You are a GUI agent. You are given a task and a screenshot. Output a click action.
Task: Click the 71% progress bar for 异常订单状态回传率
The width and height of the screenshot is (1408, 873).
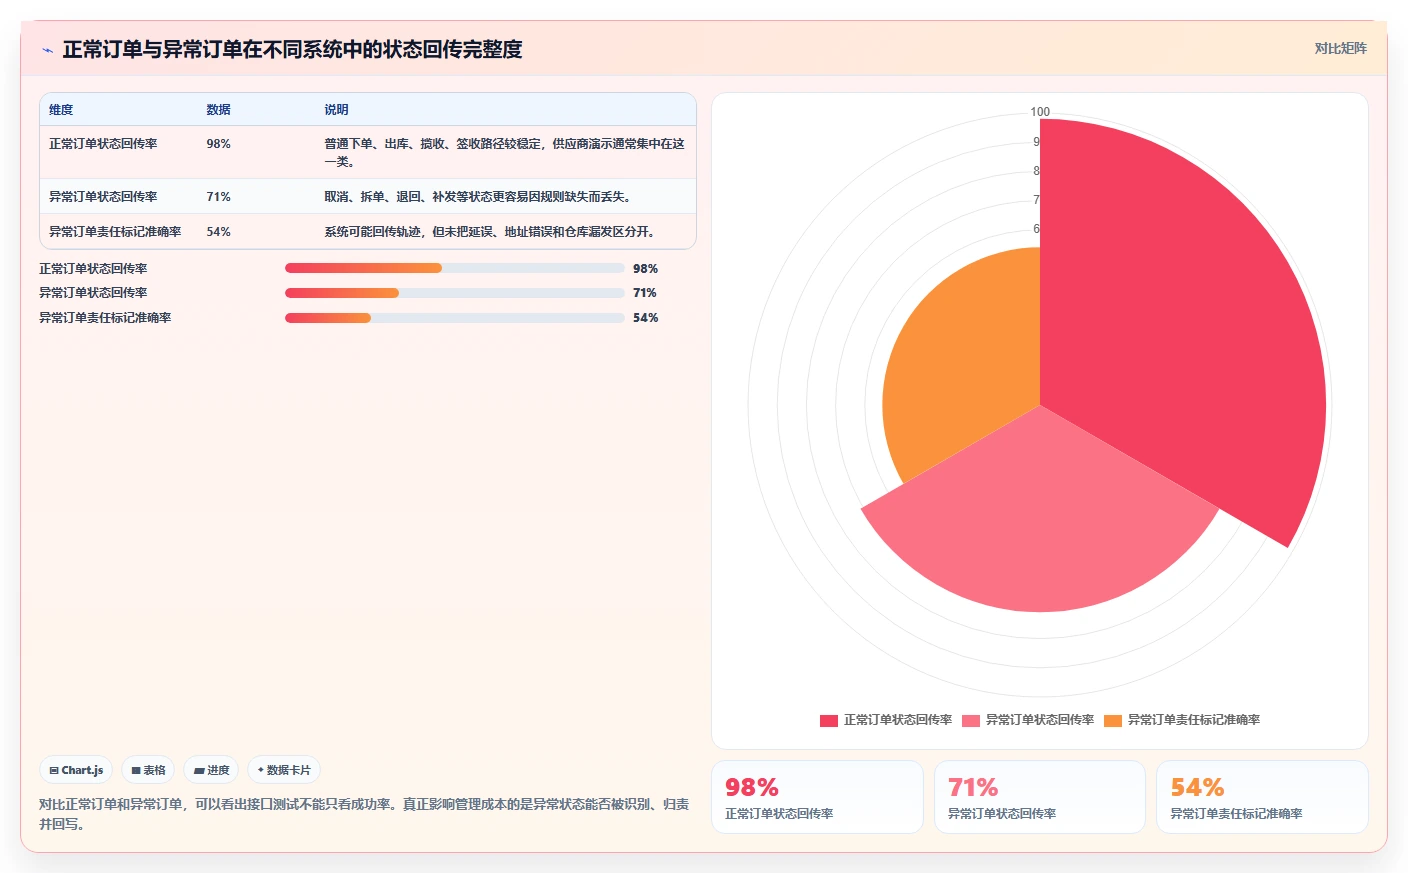click(x=454, y=293)
